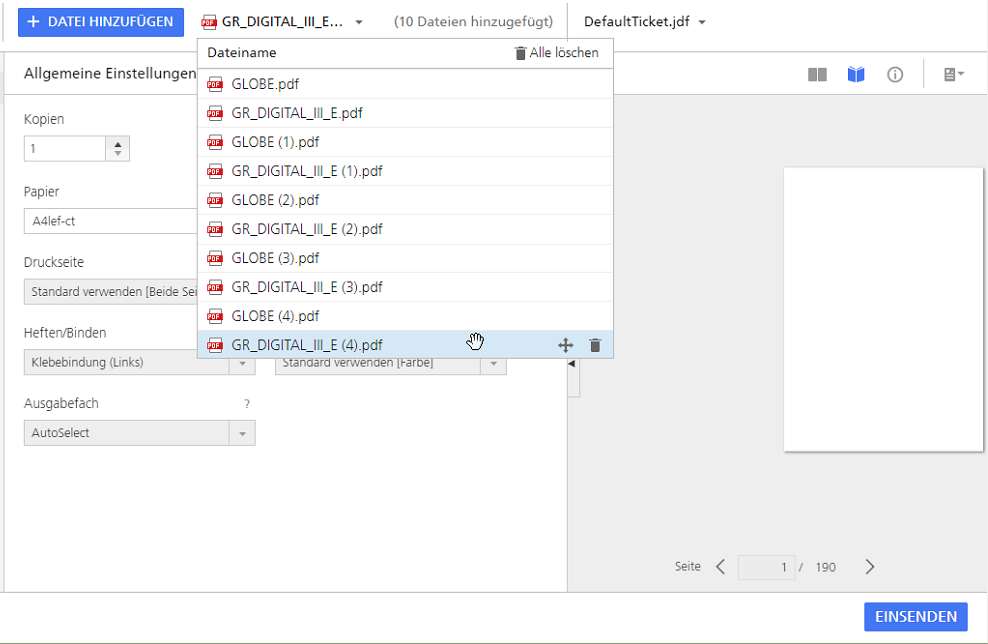Select GLOBE (1).pdf in the list
This screenshot has height=644, width=988.
405,142
